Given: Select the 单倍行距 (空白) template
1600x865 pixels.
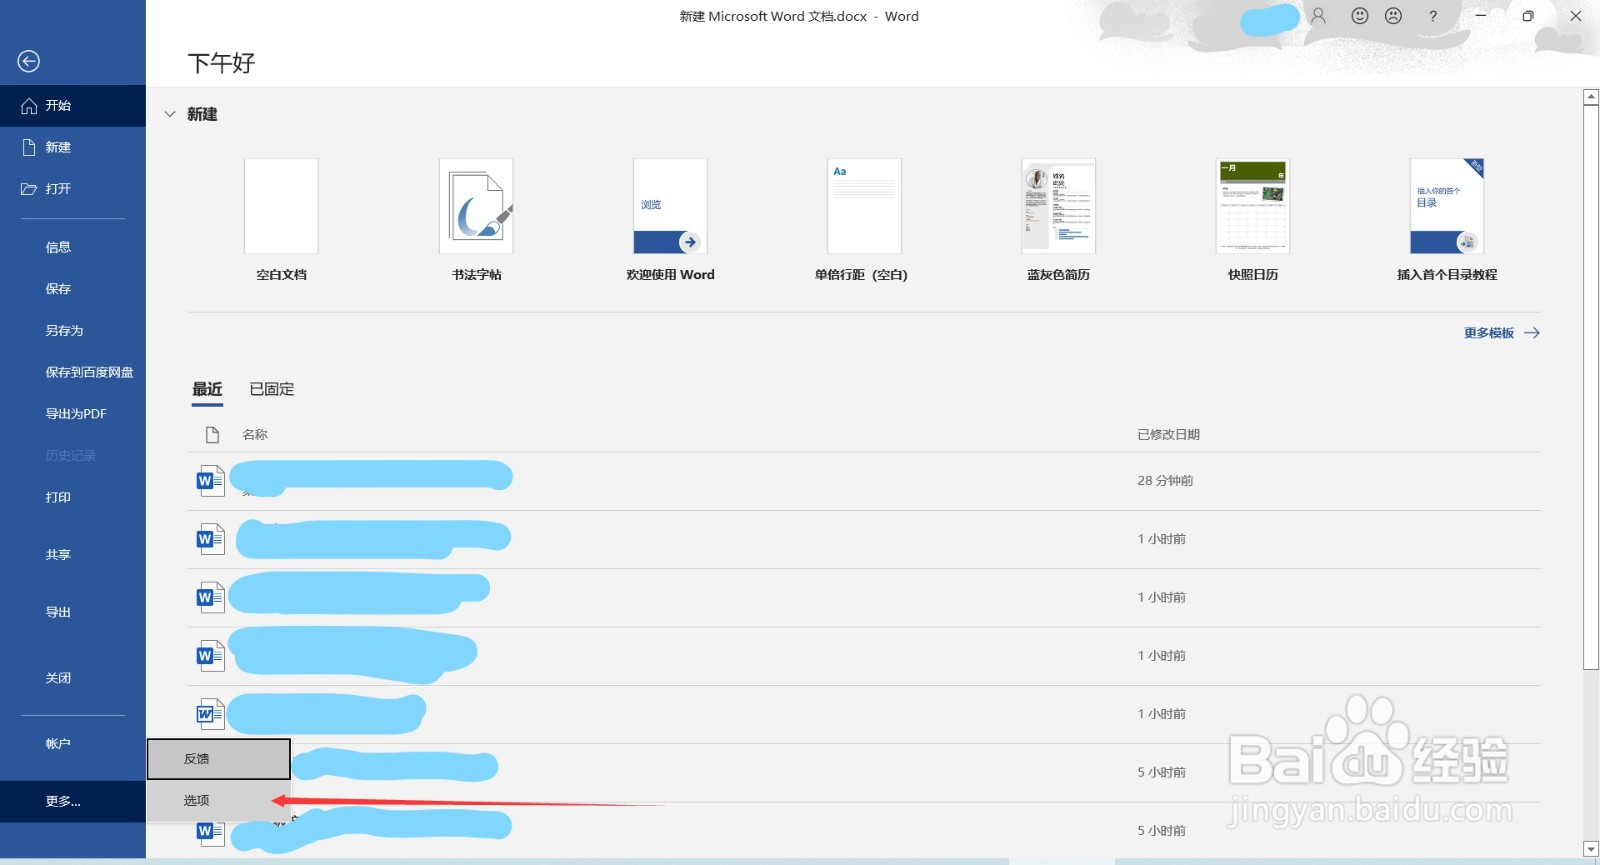Looking at the screenshot, I should (x=864, y=219).
